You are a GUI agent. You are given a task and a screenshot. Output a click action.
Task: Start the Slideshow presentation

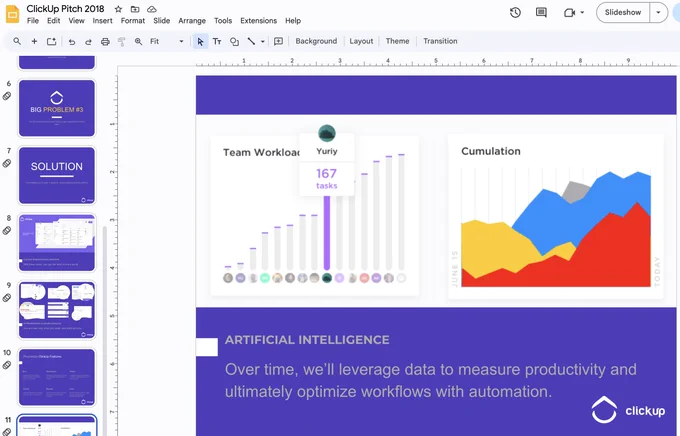point(623,13)
